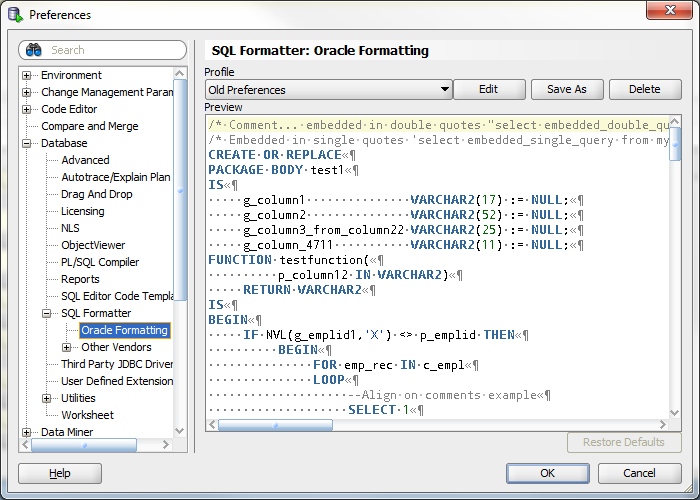Select Compare and Merge in tree

click(90, 126)
